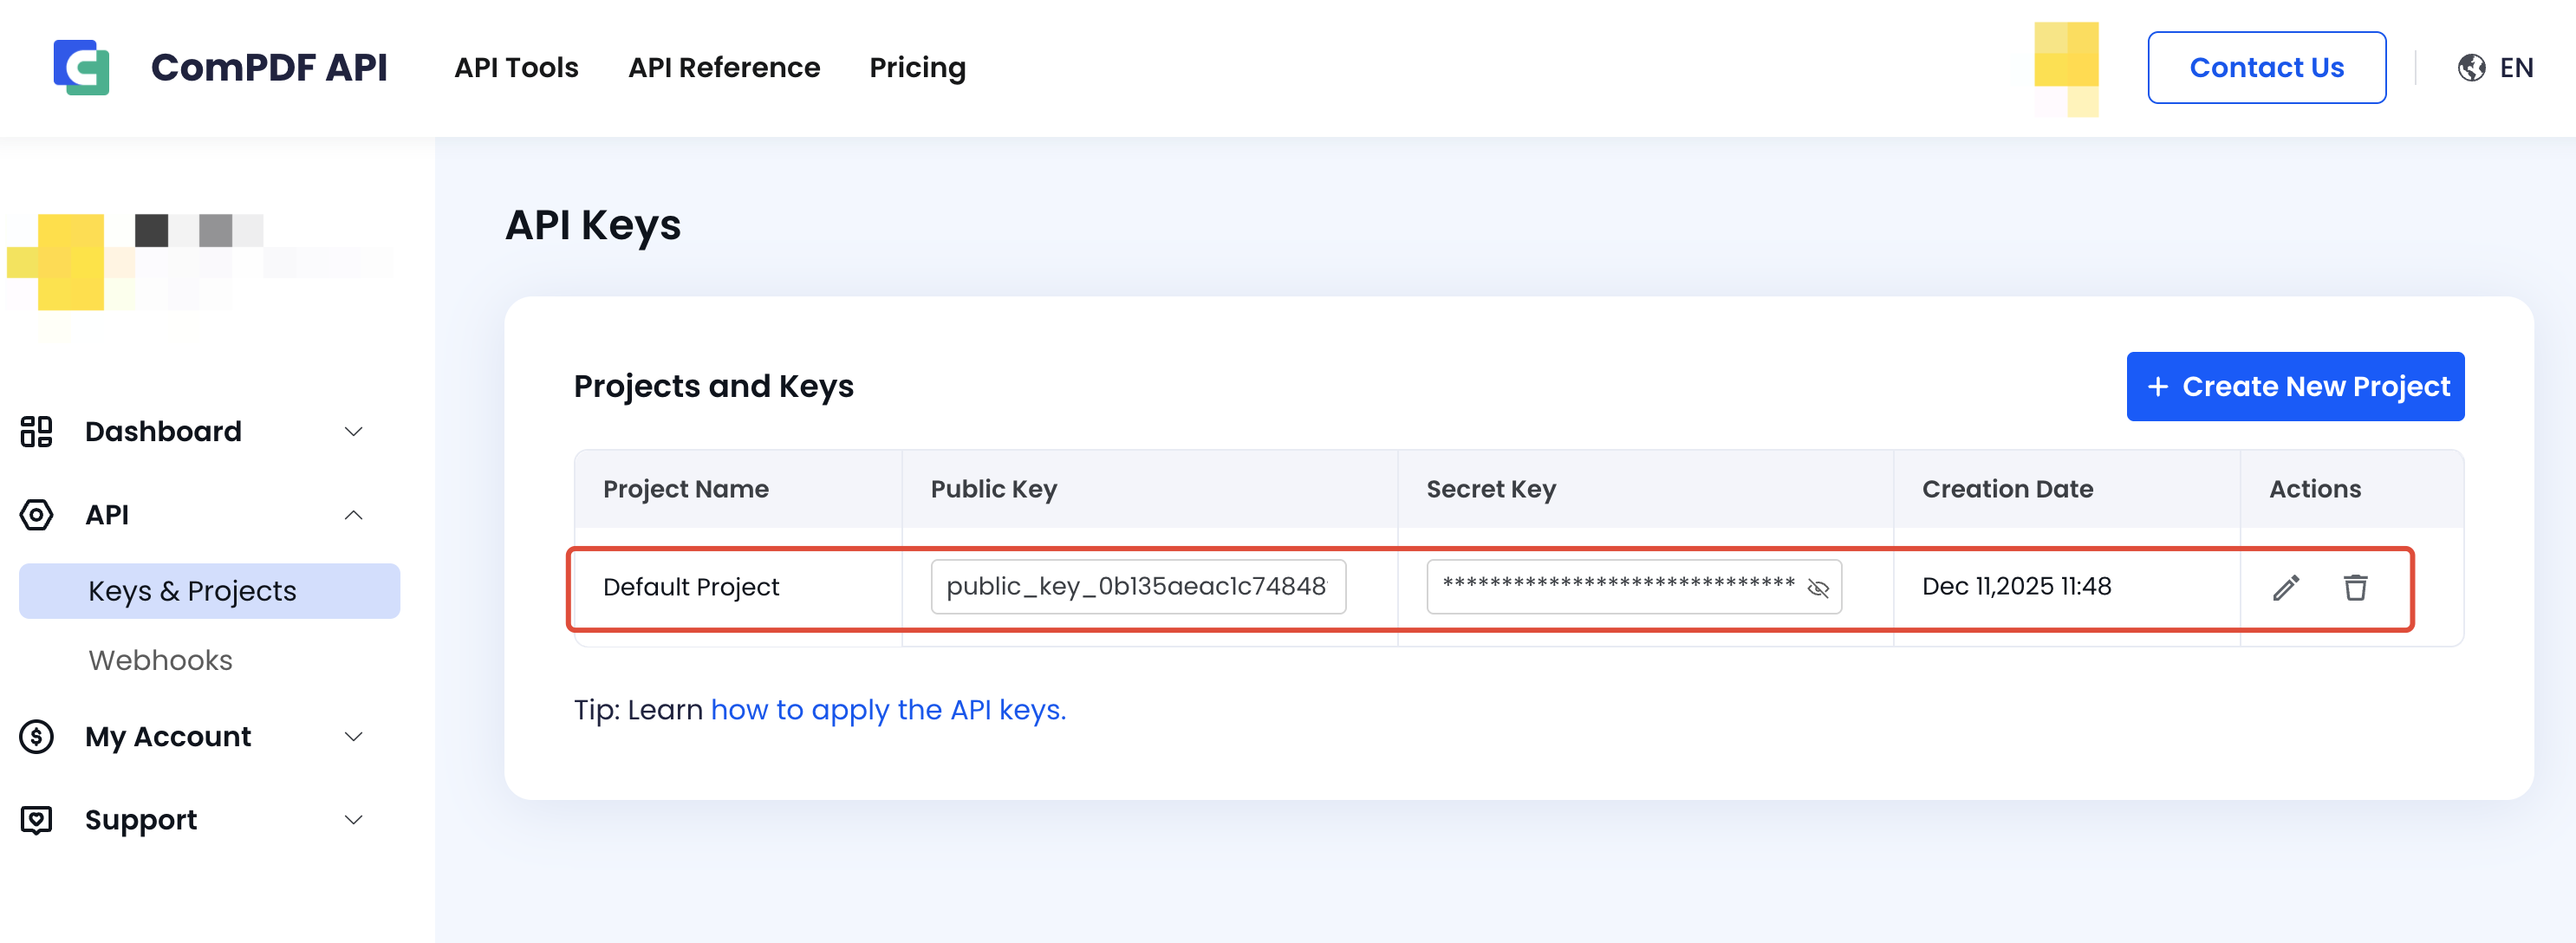The width and height of the screenshot is (2576, 943).
Task: Select the Dashboard icon in the sidebar
Action: point(37,431)
